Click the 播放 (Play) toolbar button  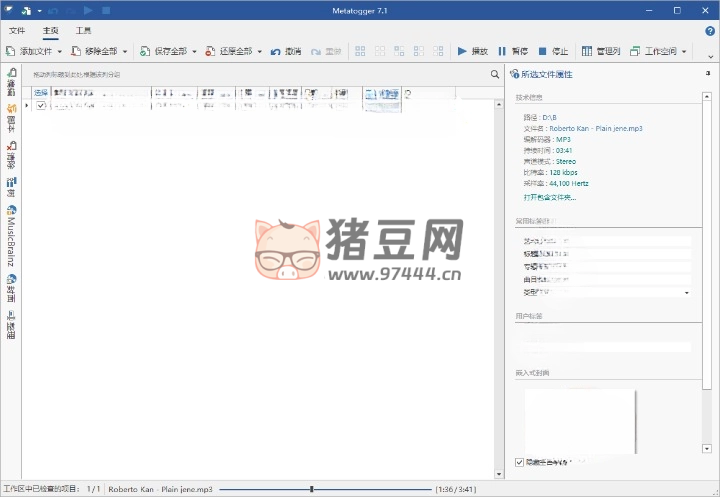click(x=472, y=51)
